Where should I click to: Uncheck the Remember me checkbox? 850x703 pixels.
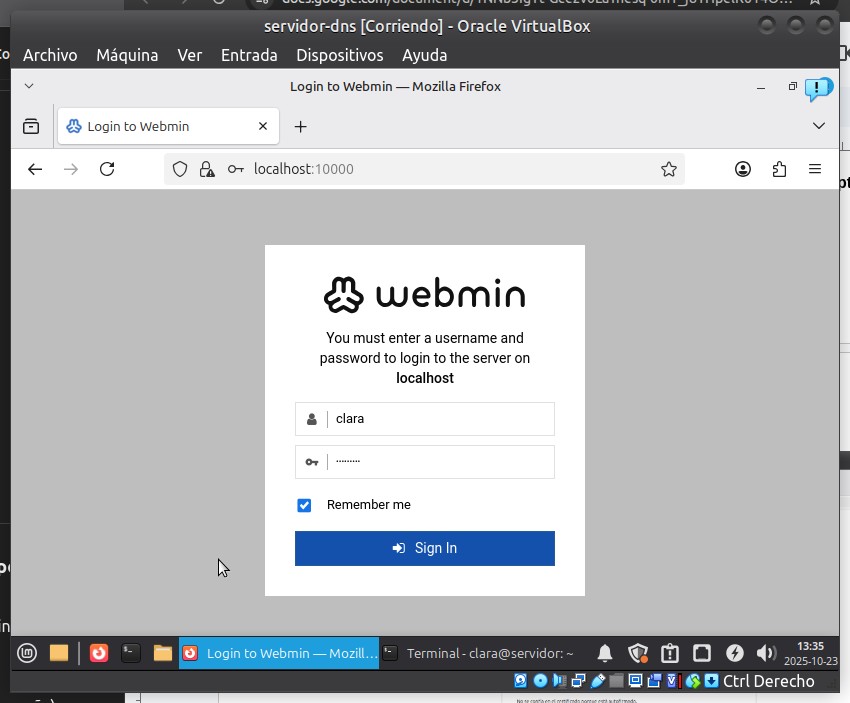(x=304, y=505)
